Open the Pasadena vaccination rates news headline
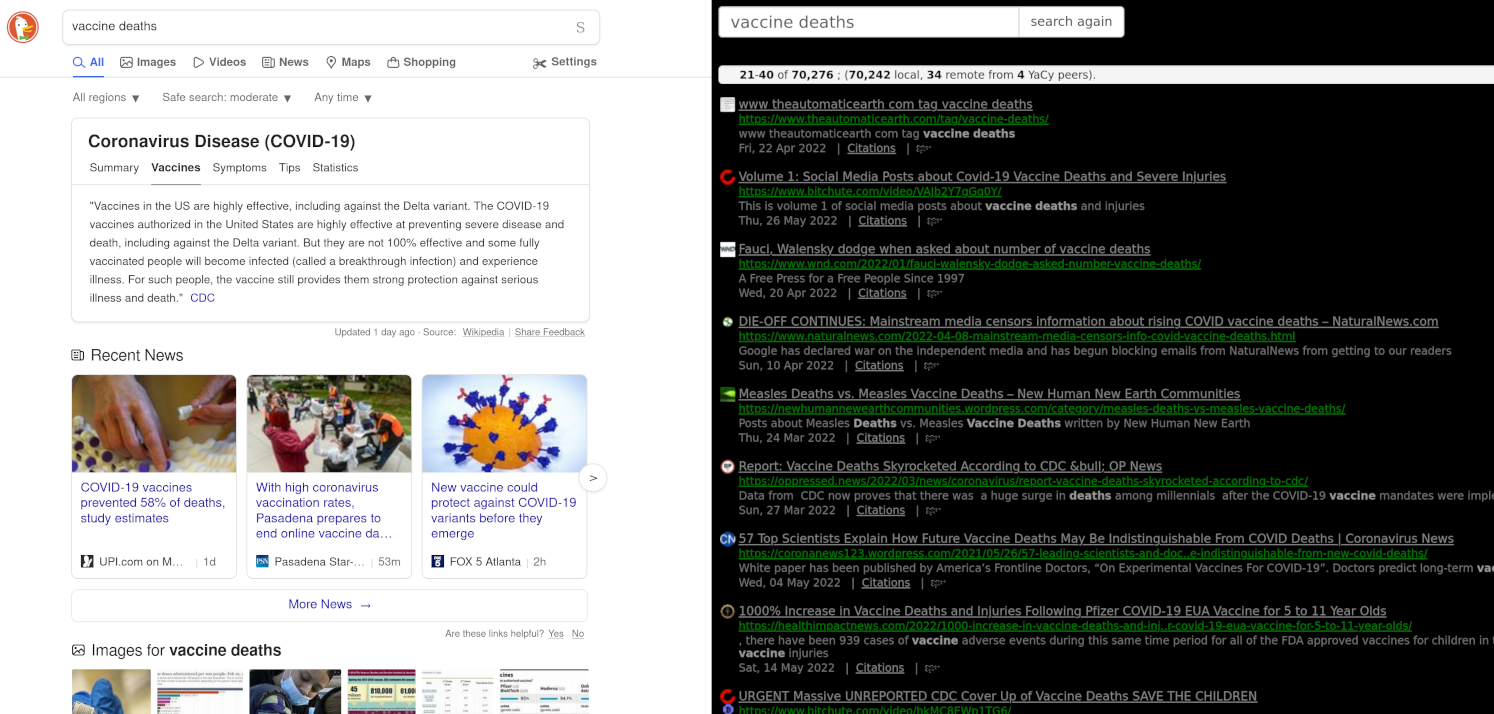This screenshot has height=714, width=1494. (x=324, y=511)
